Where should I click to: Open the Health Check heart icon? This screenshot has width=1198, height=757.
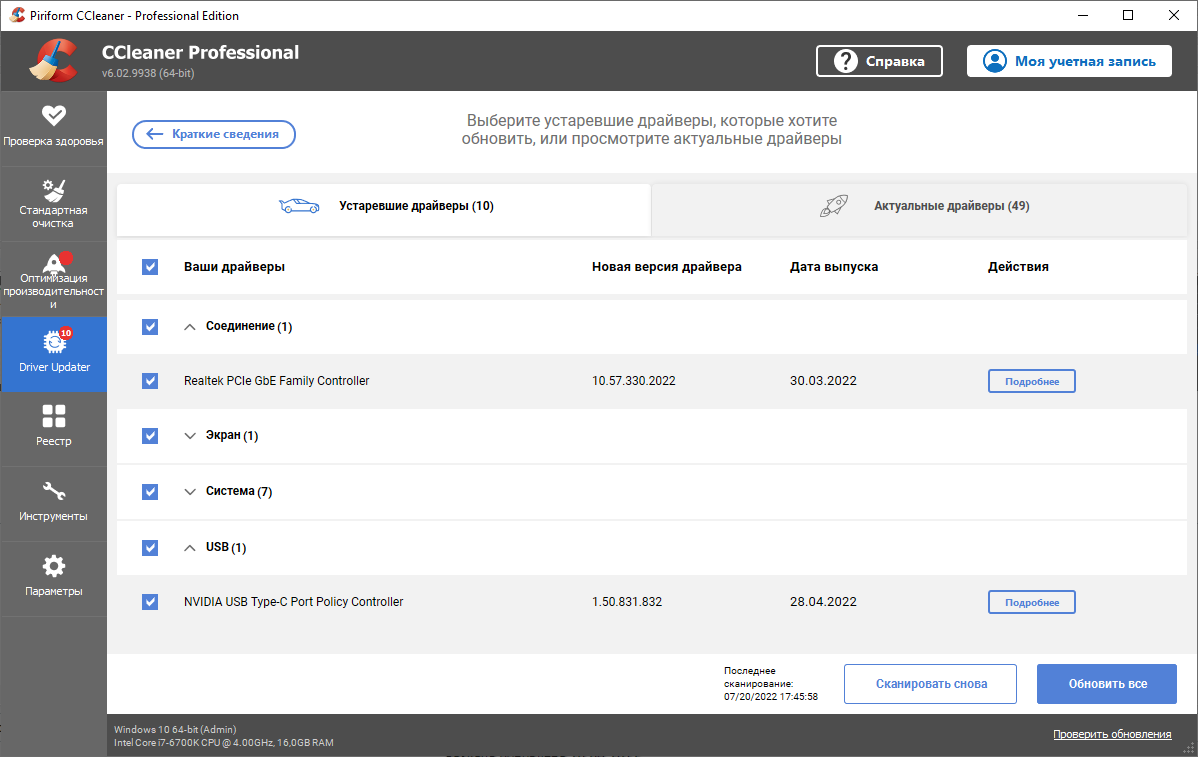(53, 116)
